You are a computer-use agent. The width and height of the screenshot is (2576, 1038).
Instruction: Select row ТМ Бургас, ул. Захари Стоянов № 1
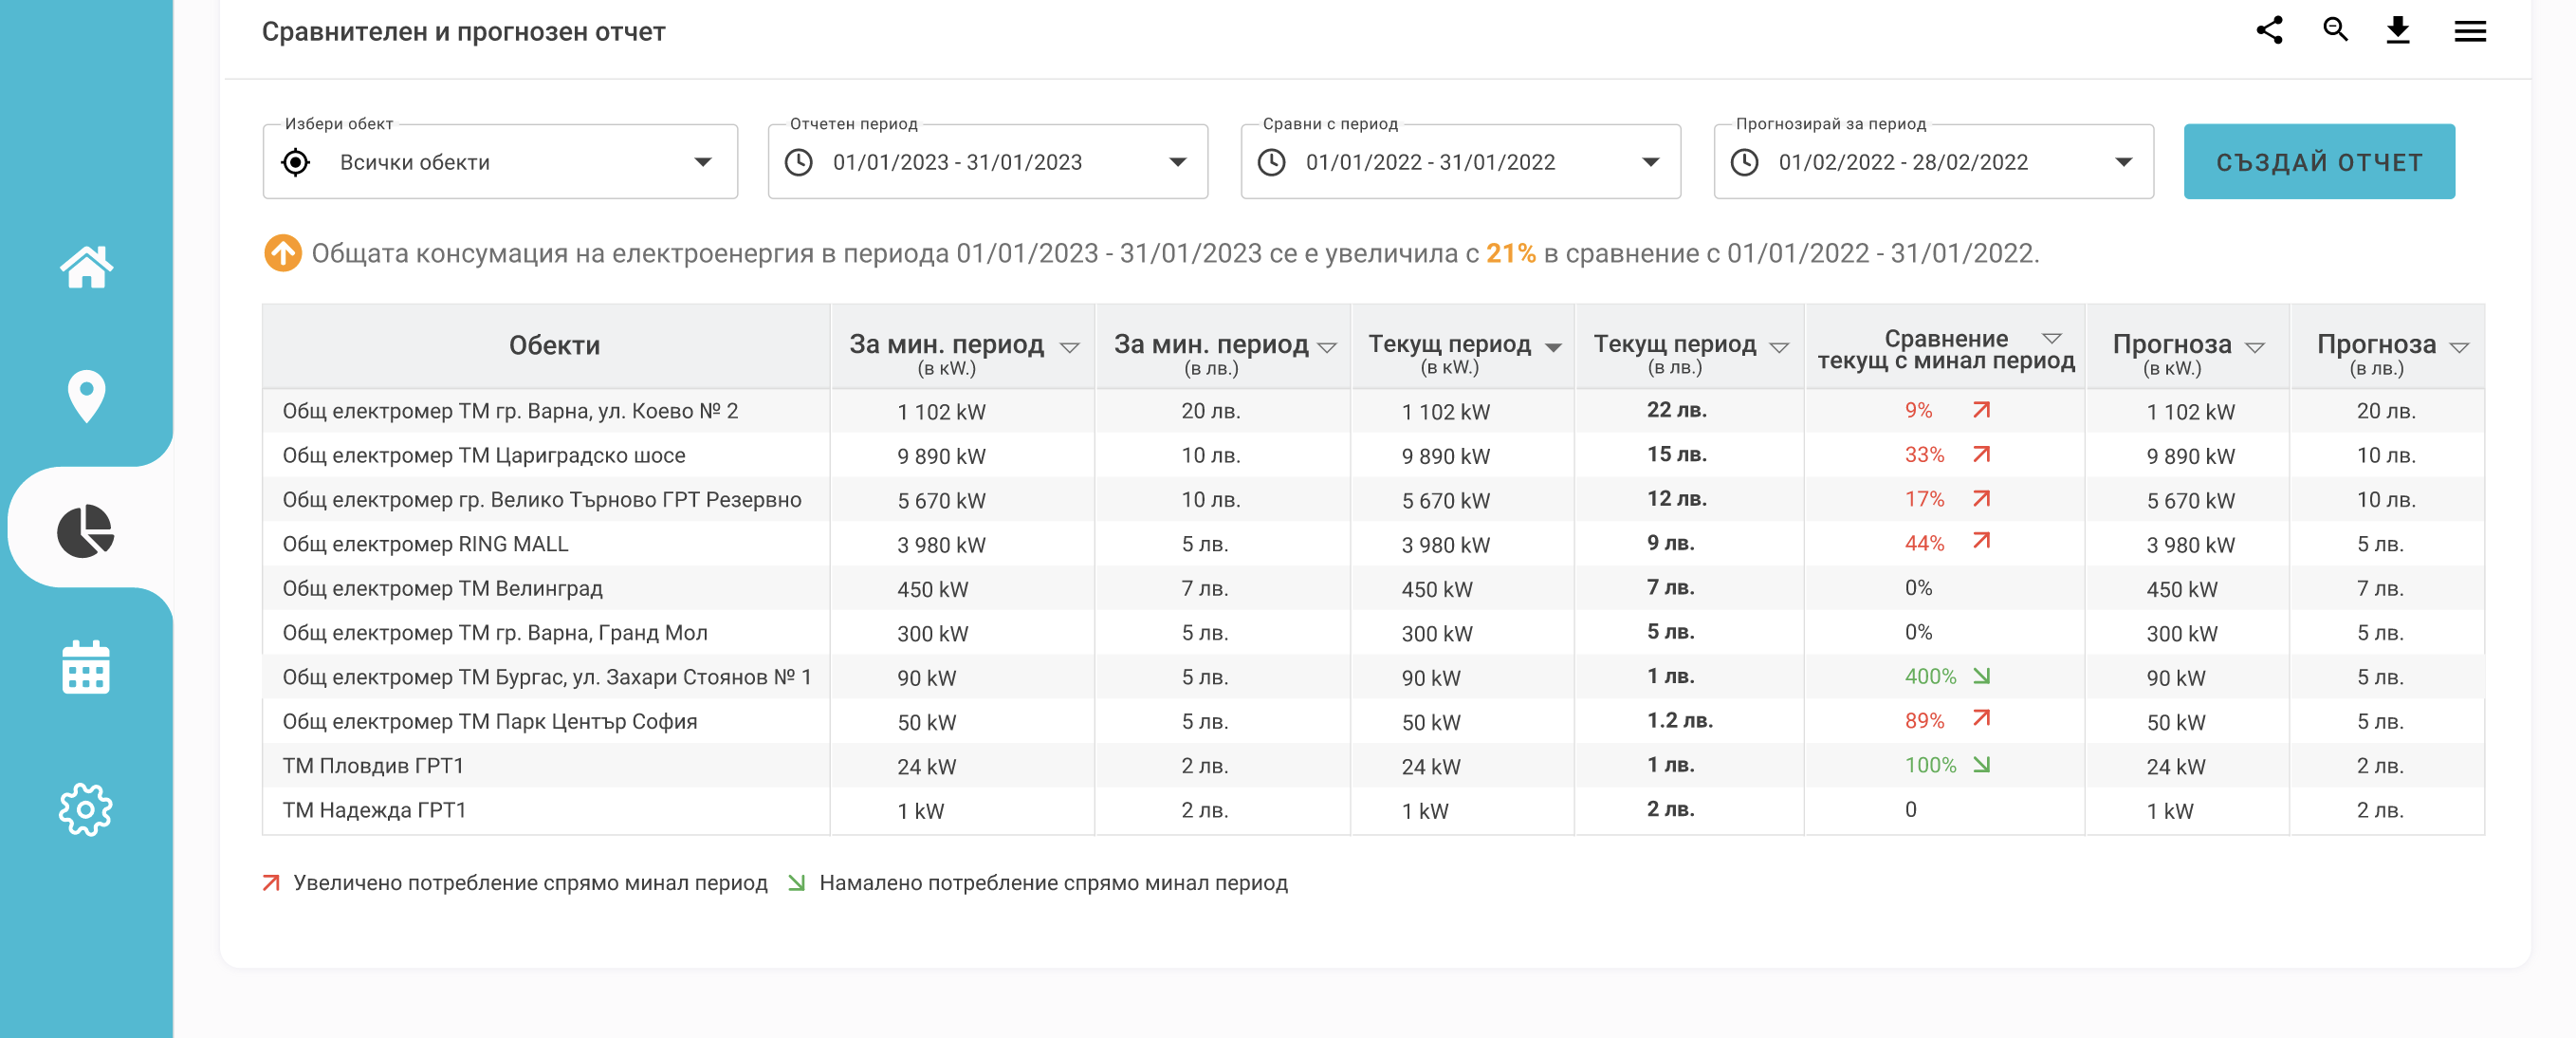click(1373, 677)
